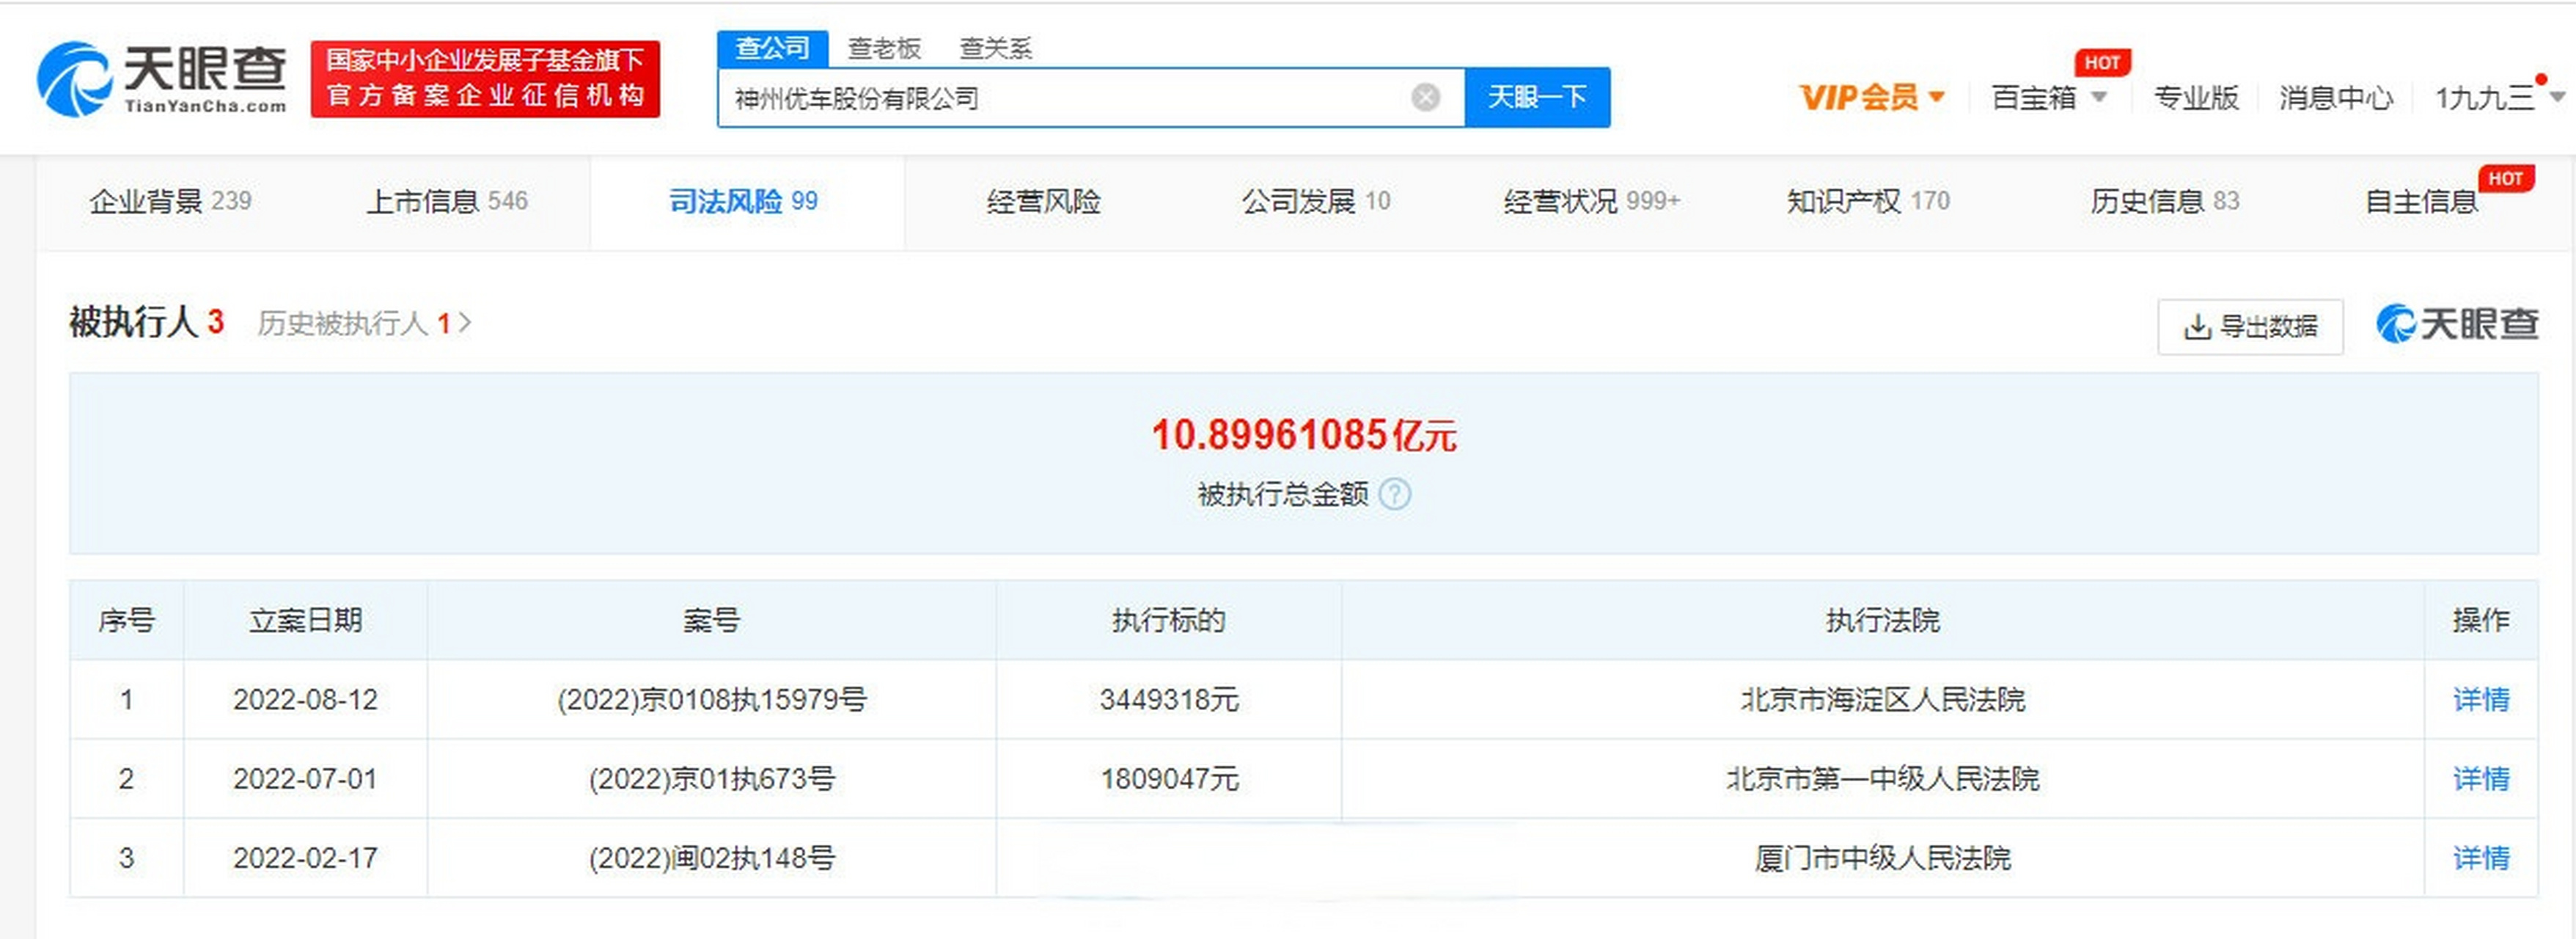Open 消息中心 in the header

[x=2336, y=97]
